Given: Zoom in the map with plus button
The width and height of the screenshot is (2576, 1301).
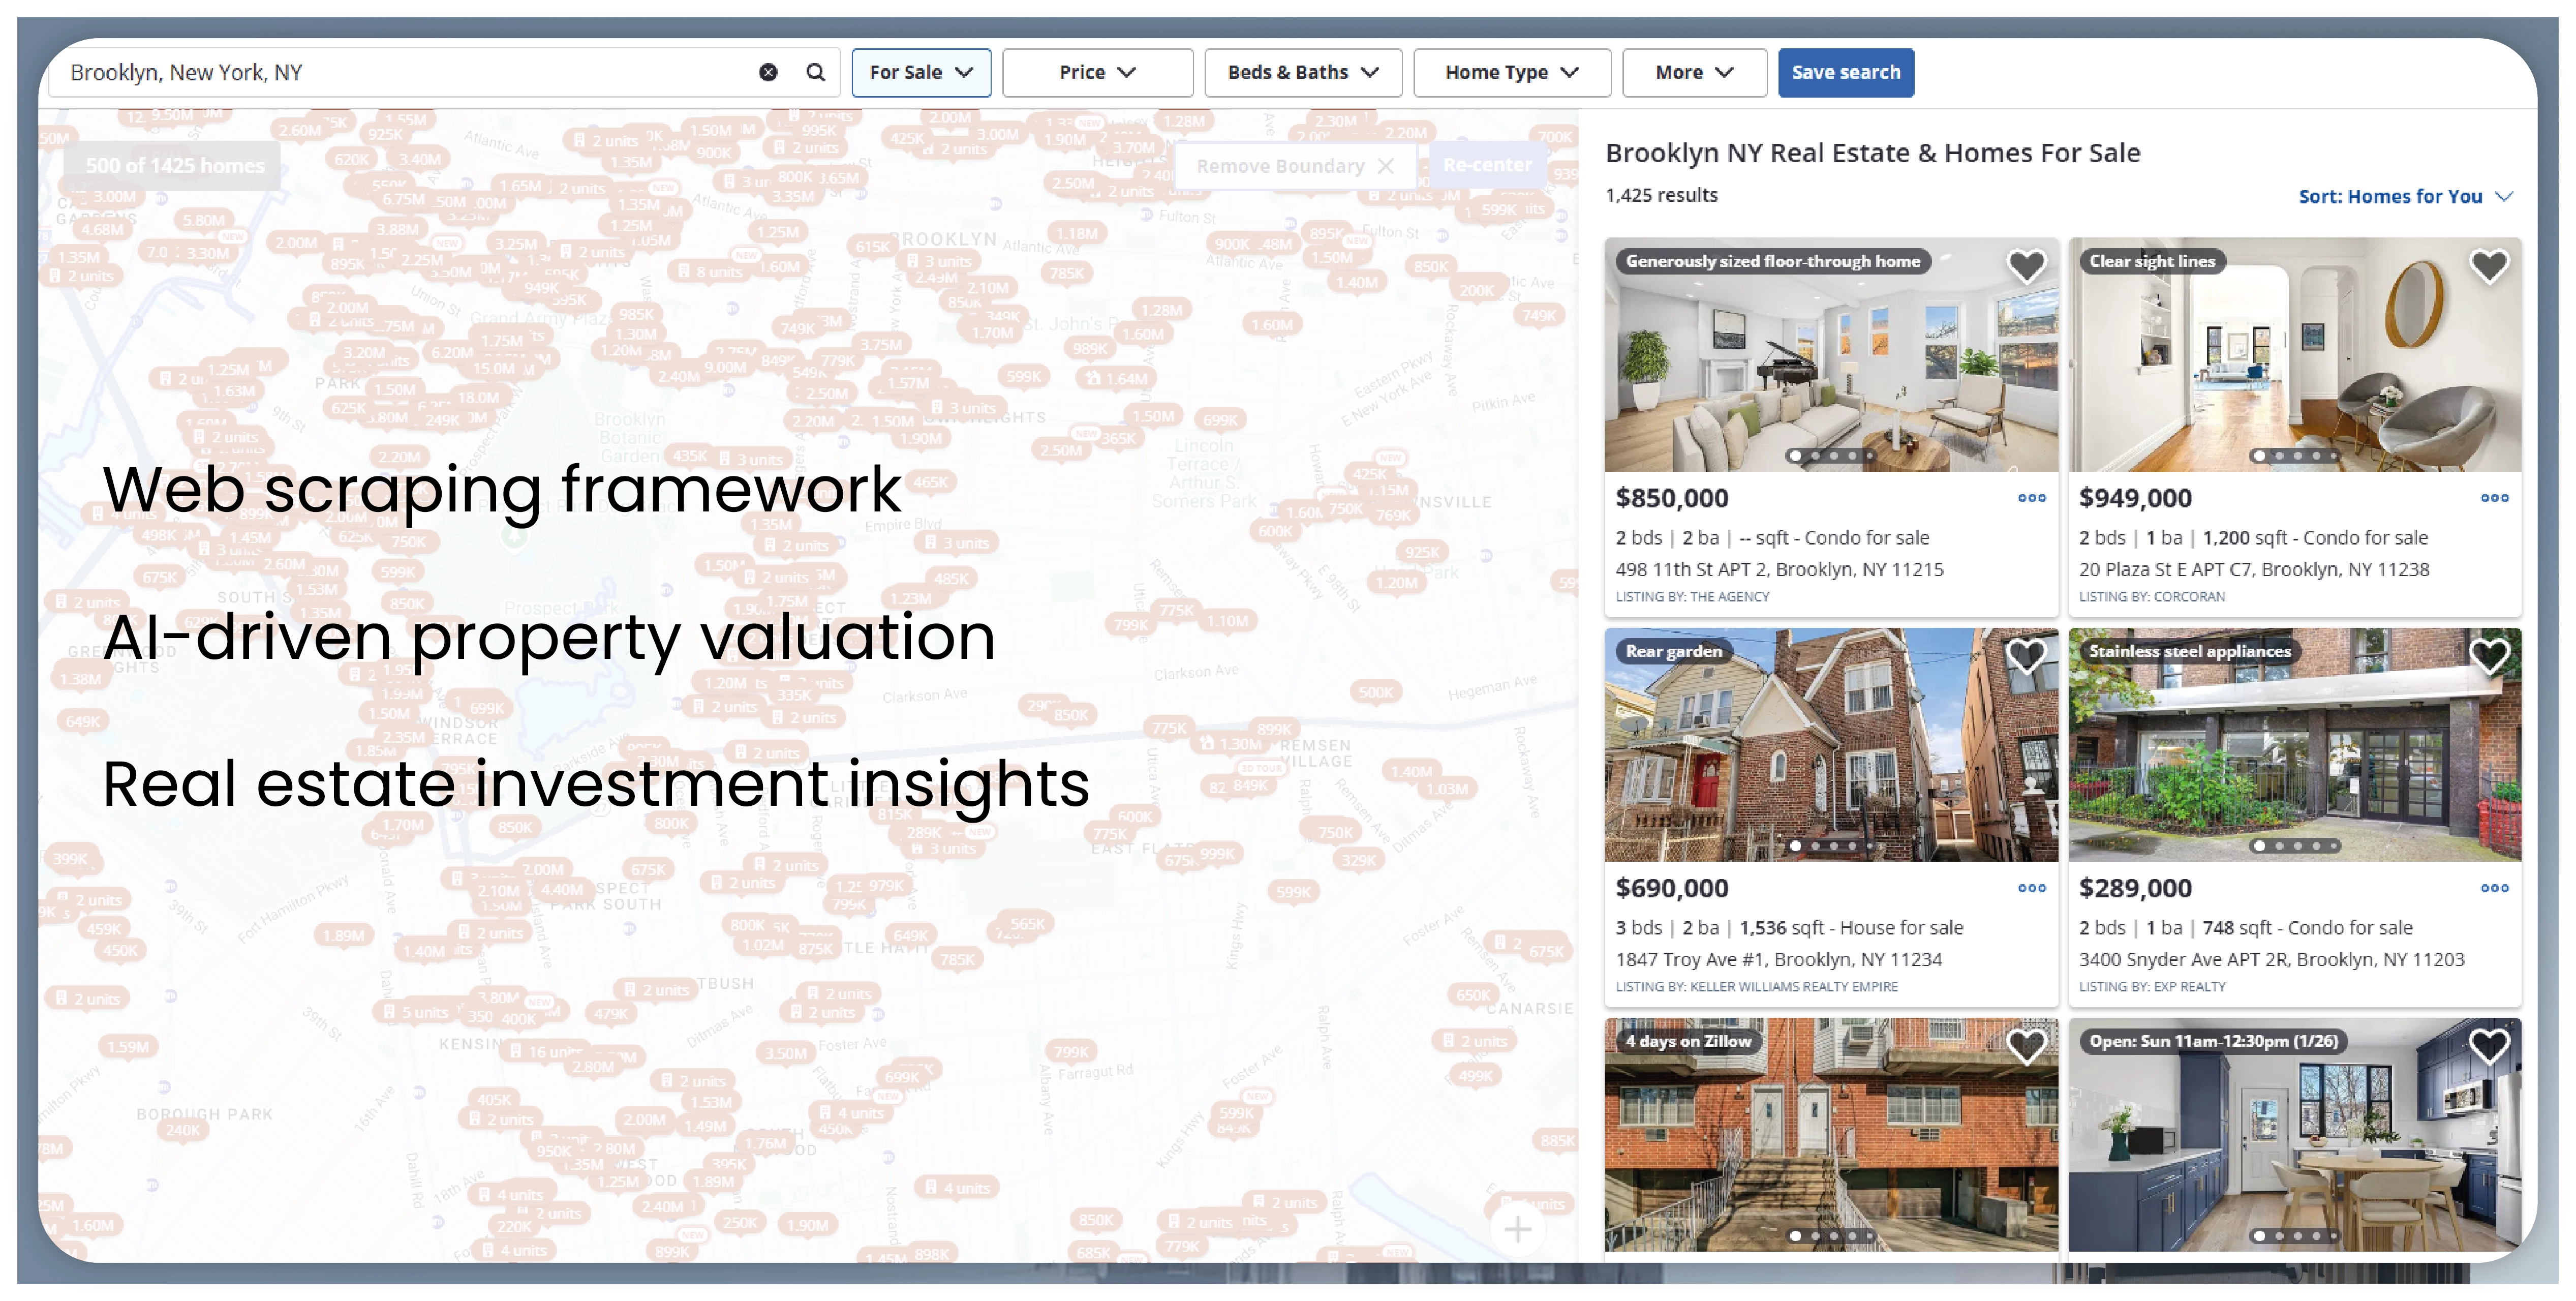Looking at the screenshot, I should [x=1517, y=1229].
